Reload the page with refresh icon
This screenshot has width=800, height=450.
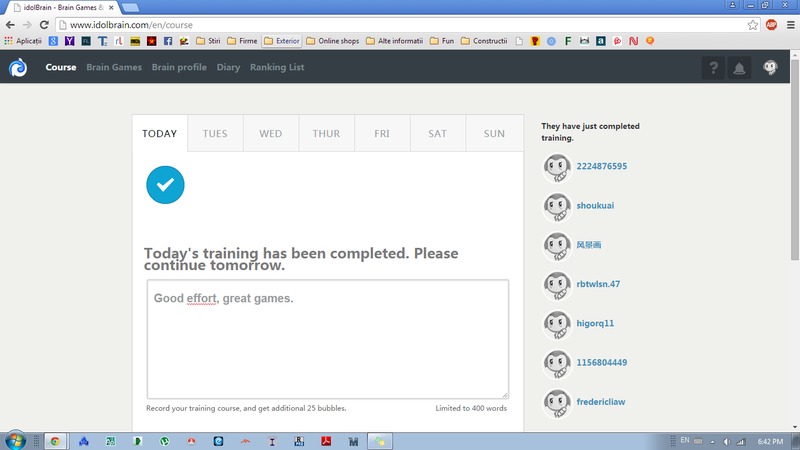click(x=45, y=24)
